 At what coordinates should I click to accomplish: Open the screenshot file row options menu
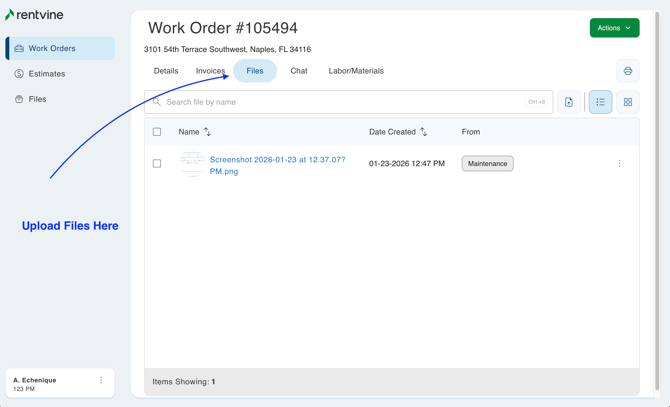[x=619, y=164]
